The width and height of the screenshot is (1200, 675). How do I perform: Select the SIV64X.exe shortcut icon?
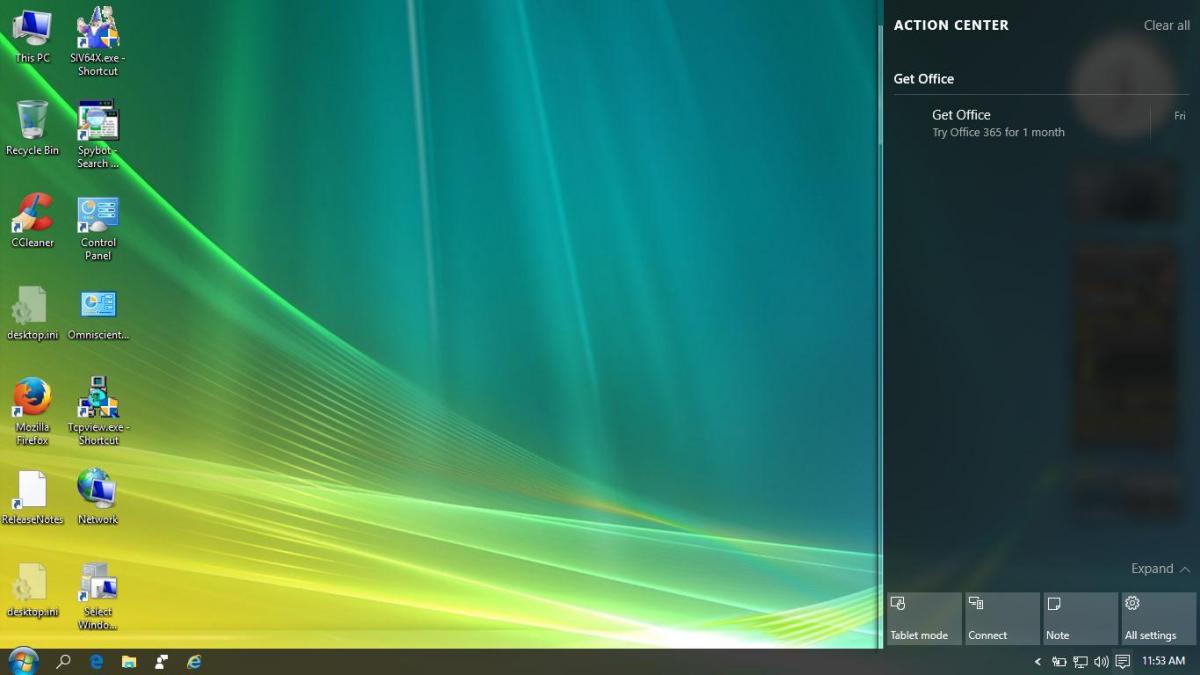tap(98, 41)
